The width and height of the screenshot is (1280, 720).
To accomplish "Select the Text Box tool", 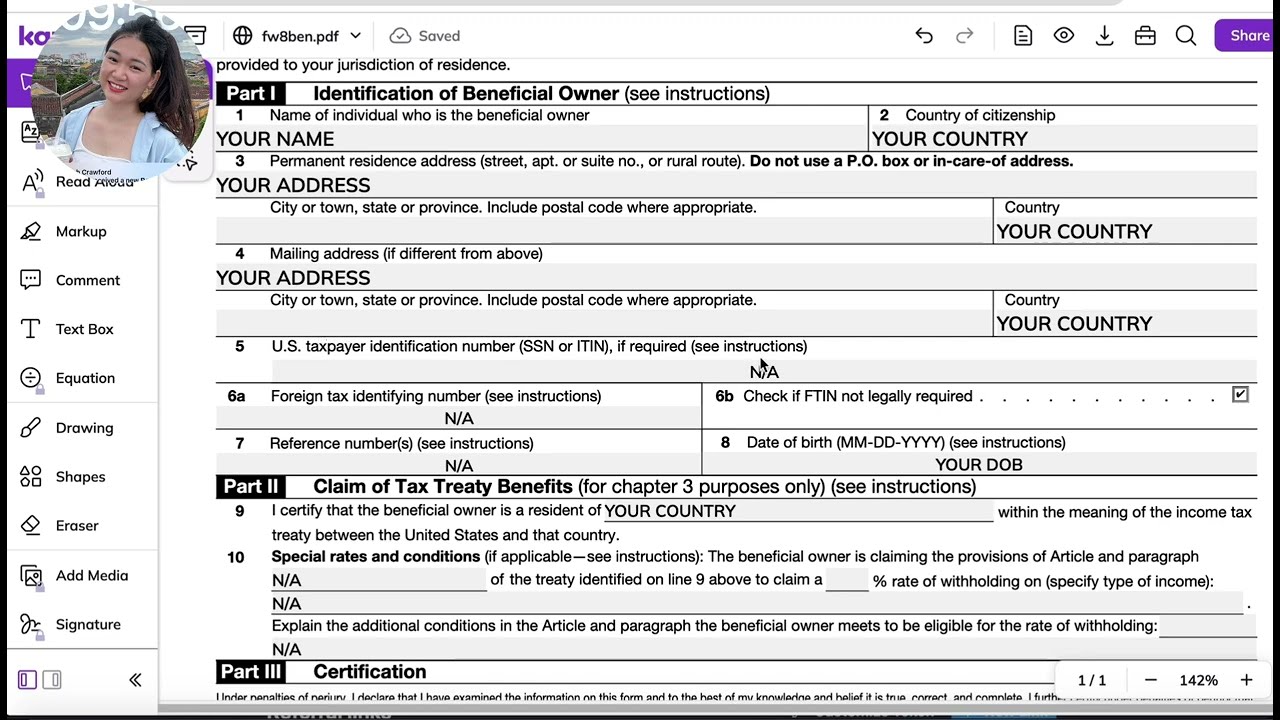I will 82,329.
